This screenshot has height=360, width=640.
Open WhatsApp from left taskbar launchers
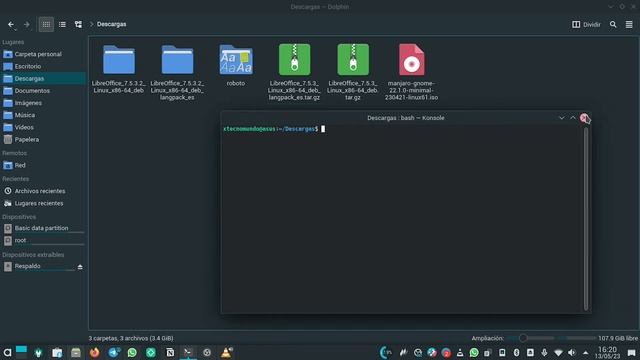coord(132,353)
